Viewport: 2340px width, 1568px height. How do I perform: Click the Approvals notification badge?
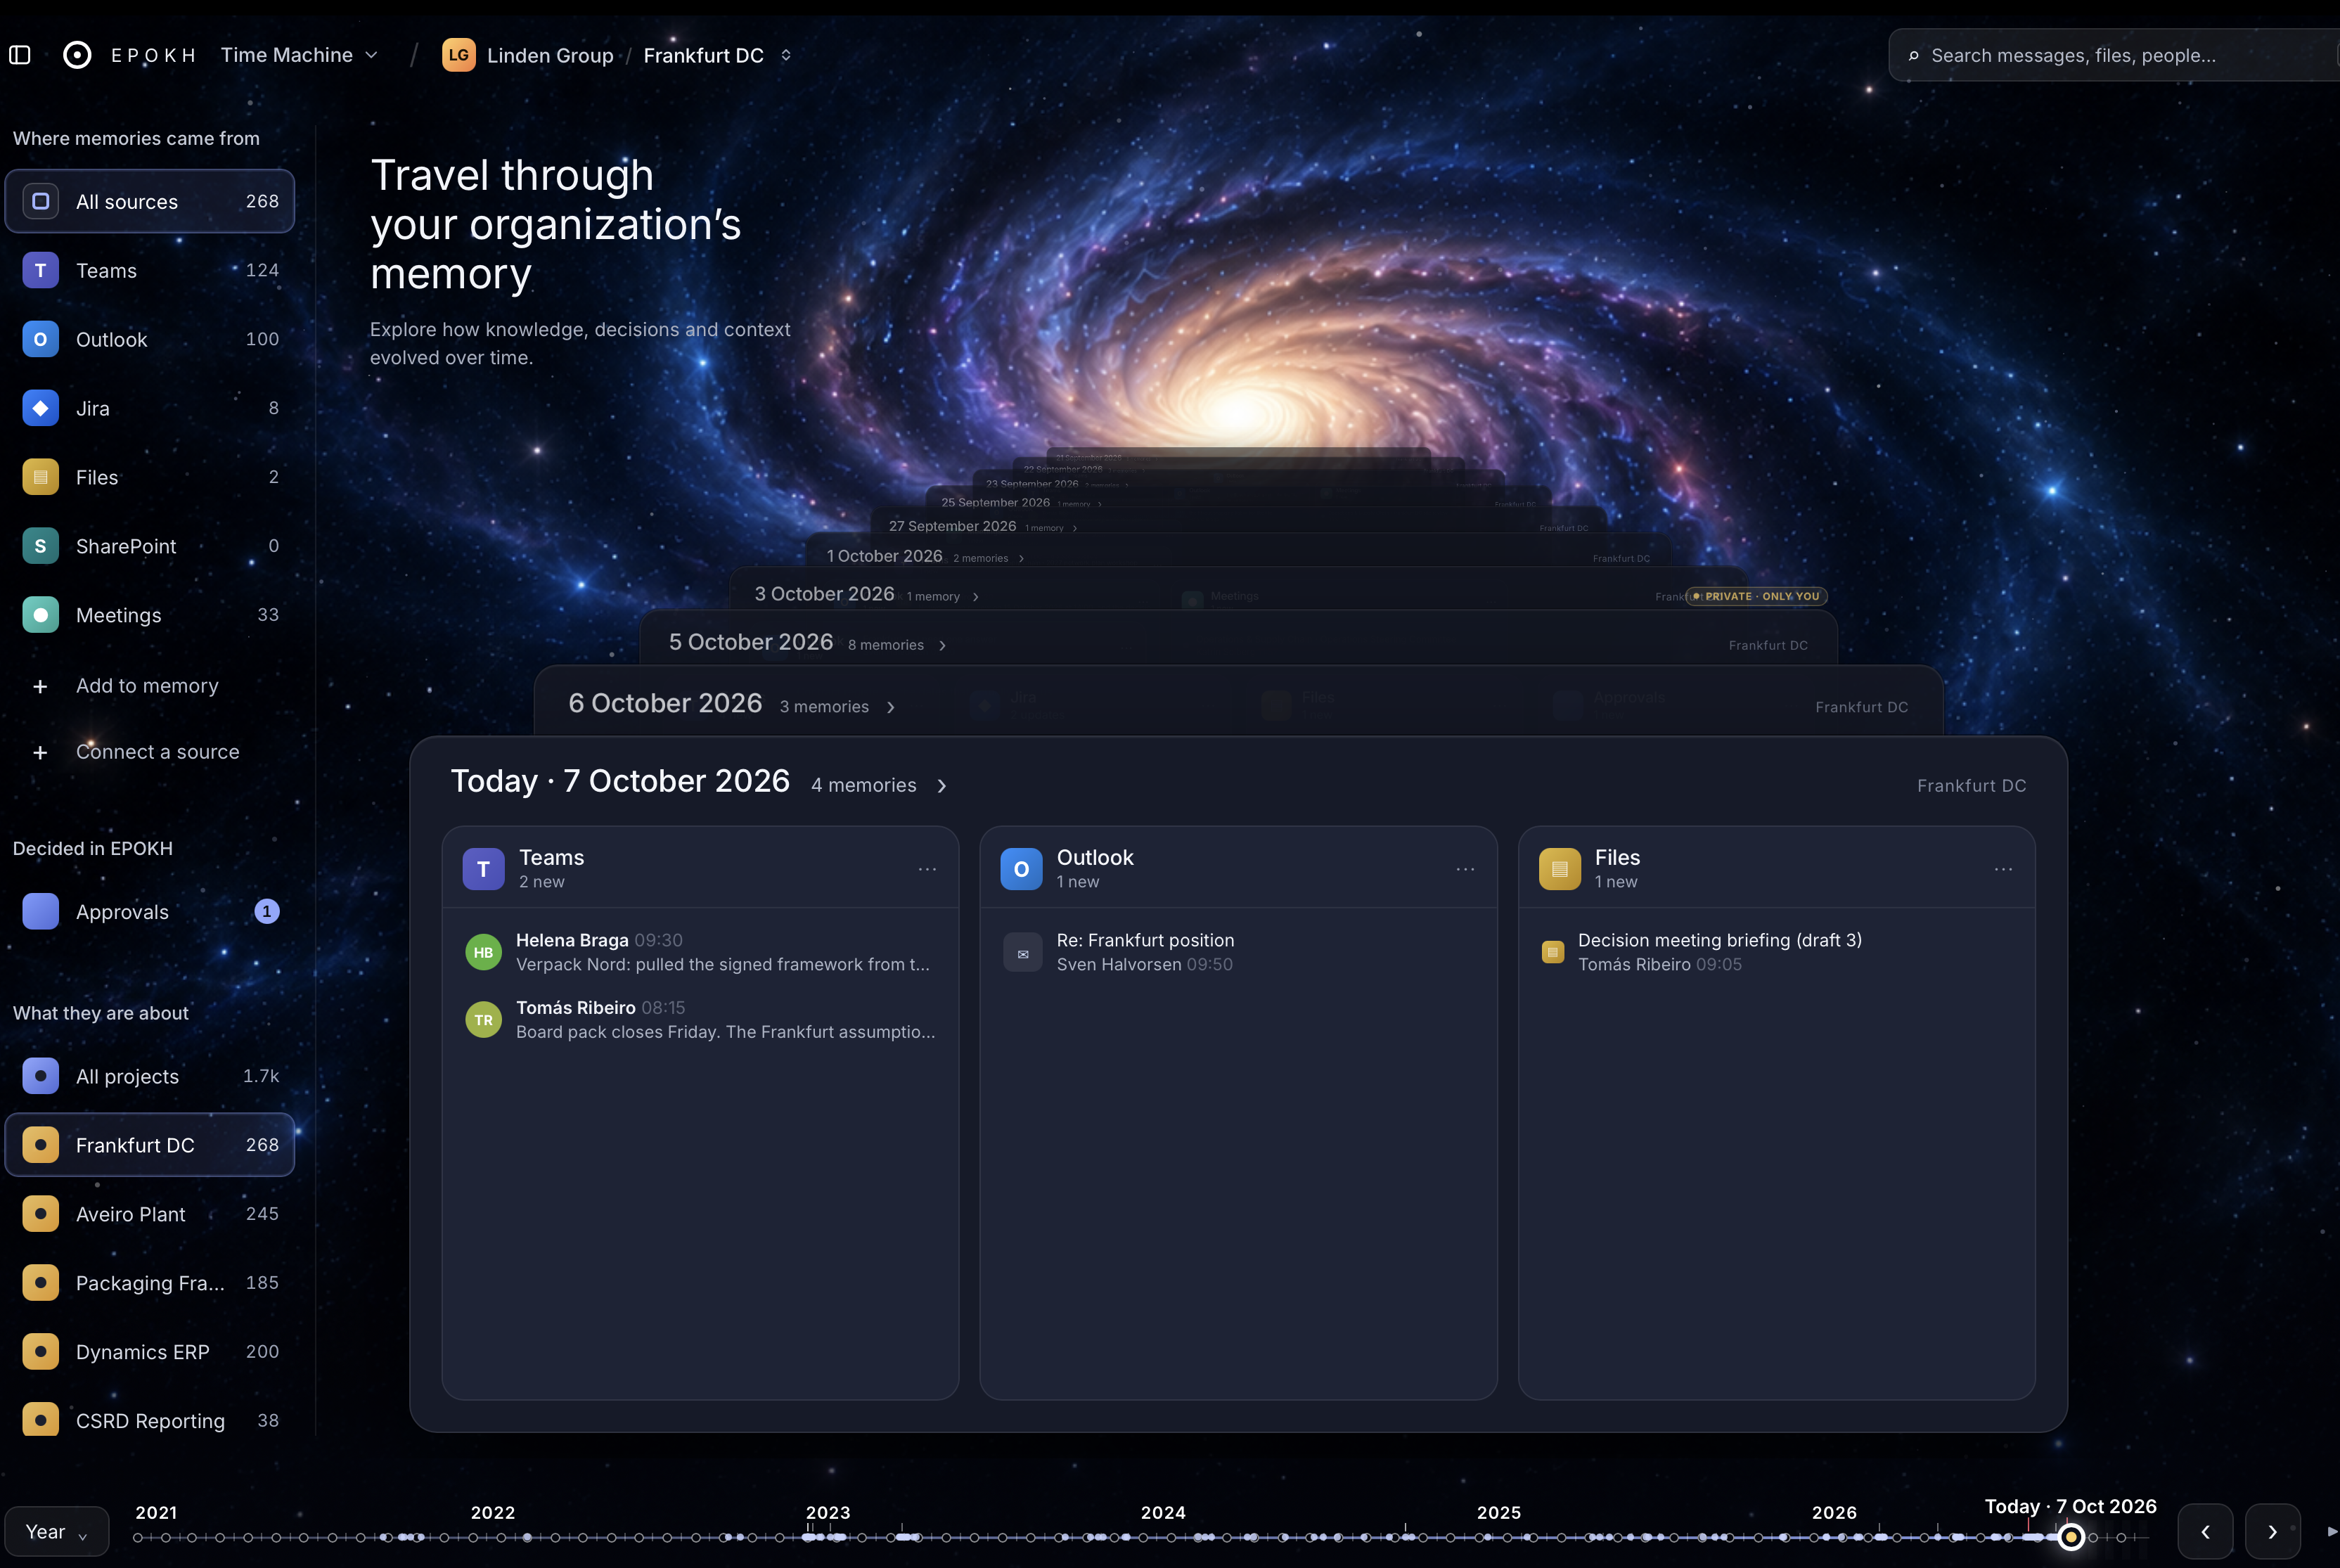click(x=266, y=912)
